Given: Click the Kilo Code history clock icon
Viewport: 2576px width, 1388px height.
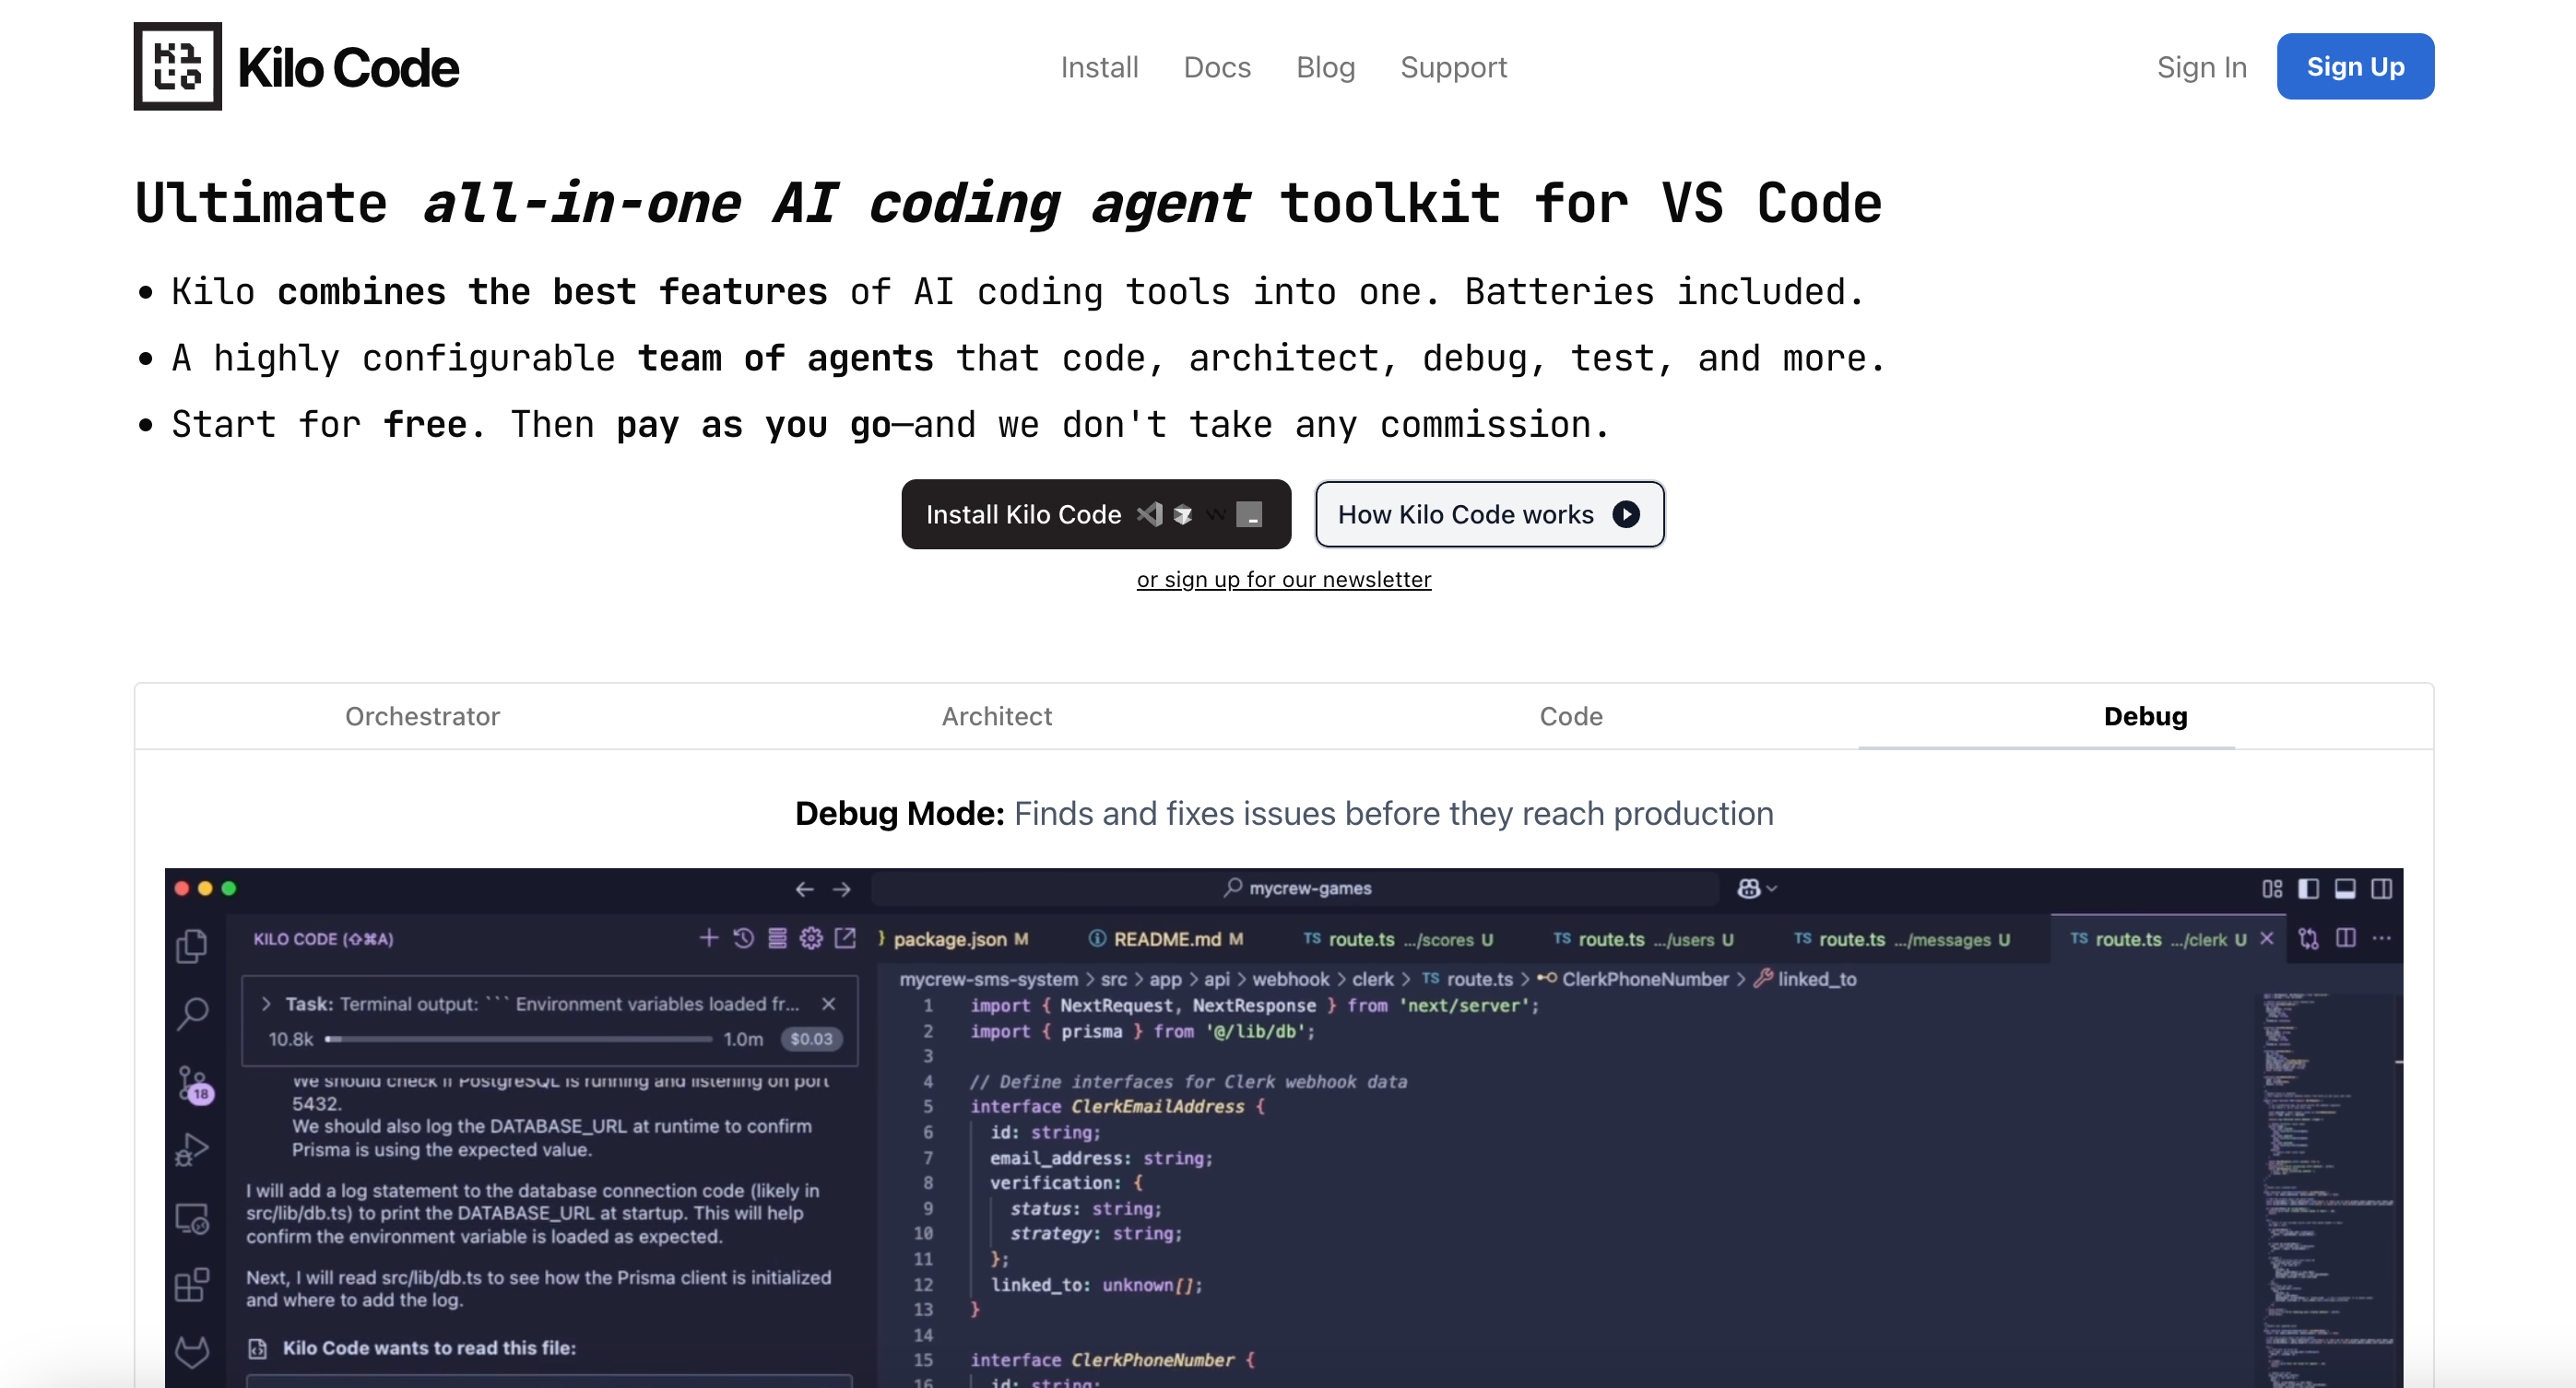Looking at the screenshot, I should point(743,938).
